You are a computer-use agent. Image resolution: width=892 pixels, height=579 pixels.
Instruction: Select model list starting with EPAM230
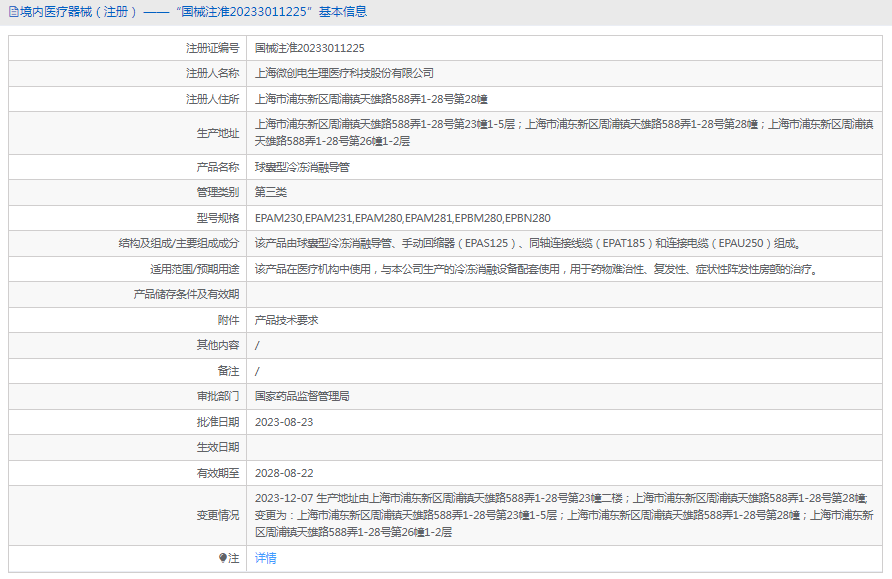[403, 218]
